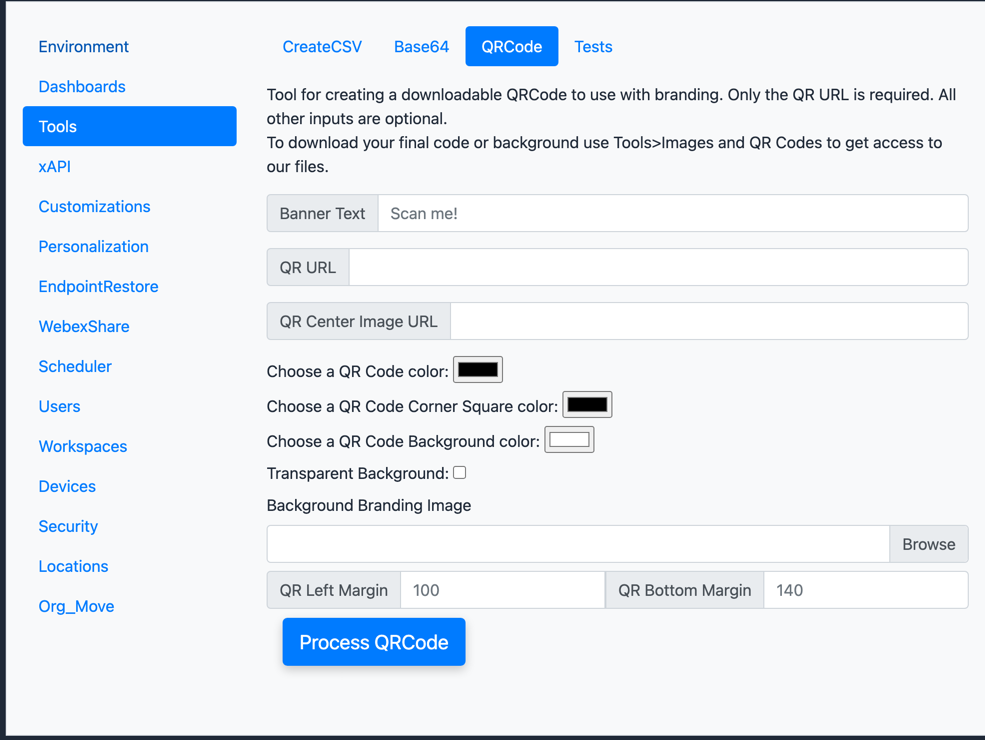Open the xAPI sidebar section
This screenshot has height=740, width=985.
(55, 167)
